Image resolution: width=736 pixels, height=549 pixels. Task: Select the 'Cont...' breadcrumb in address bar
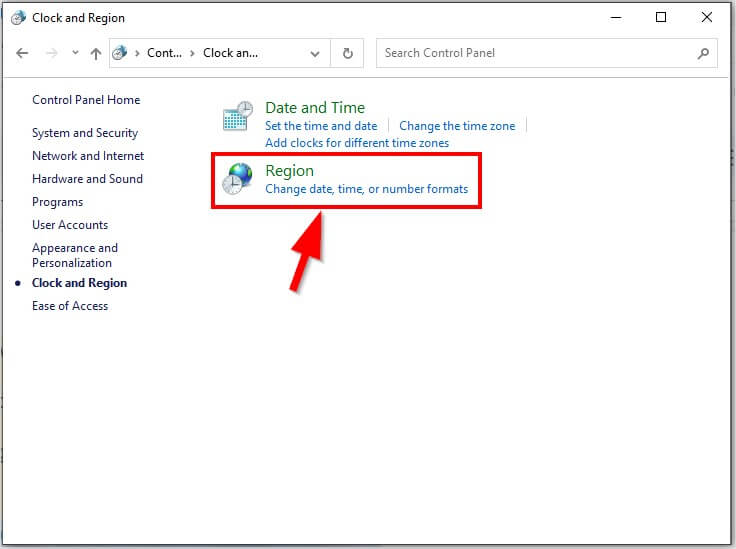[x=164, y=53]
